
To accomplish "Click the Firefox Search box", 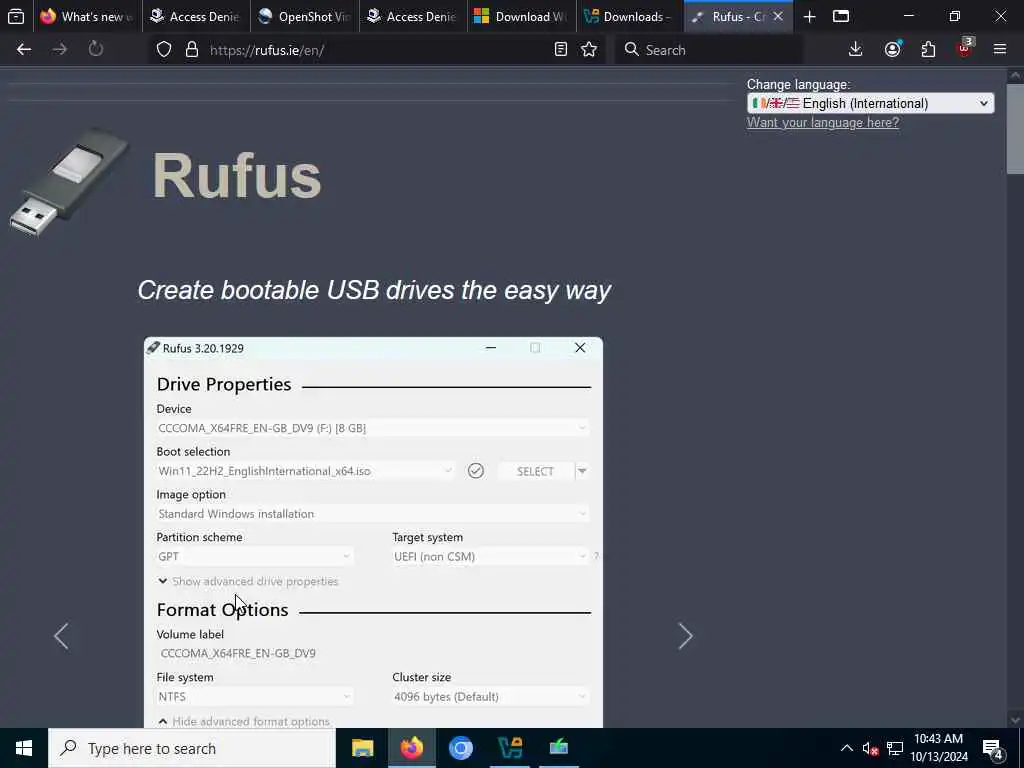I will (709, 50).
